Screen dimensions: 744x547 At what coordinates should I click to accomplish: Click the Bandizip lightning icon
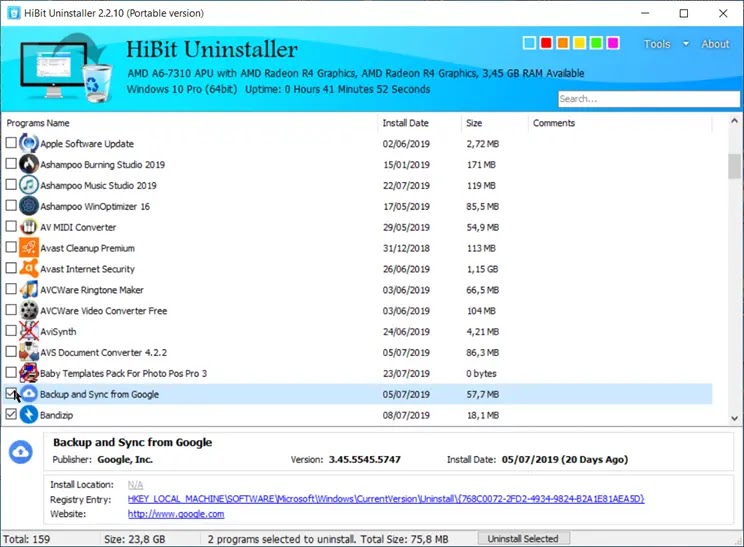point(29,414)
